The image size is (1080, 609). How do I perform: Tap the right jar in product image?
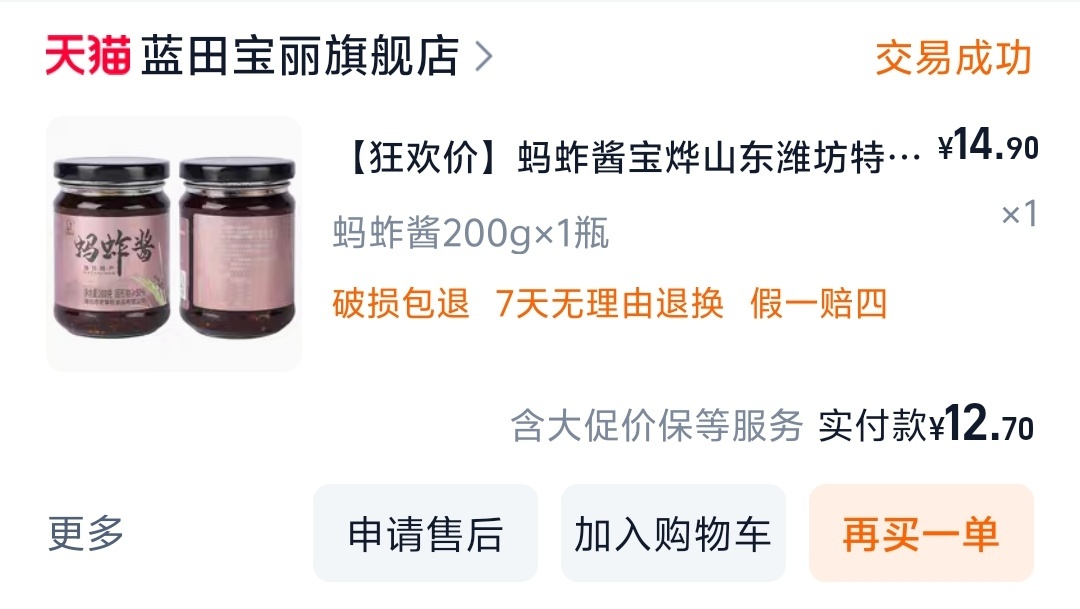238,248
